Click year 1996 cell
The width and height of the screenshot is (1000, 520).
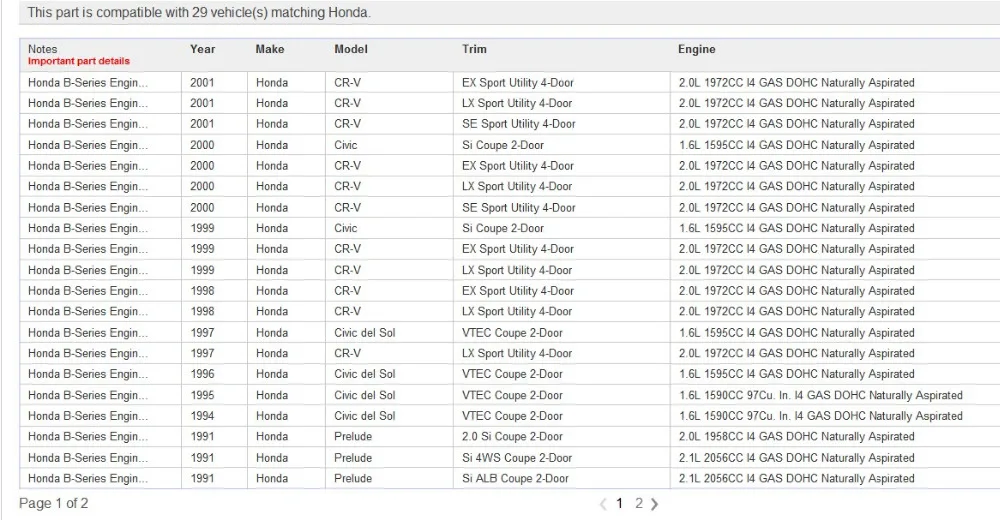tap(202, 374)
